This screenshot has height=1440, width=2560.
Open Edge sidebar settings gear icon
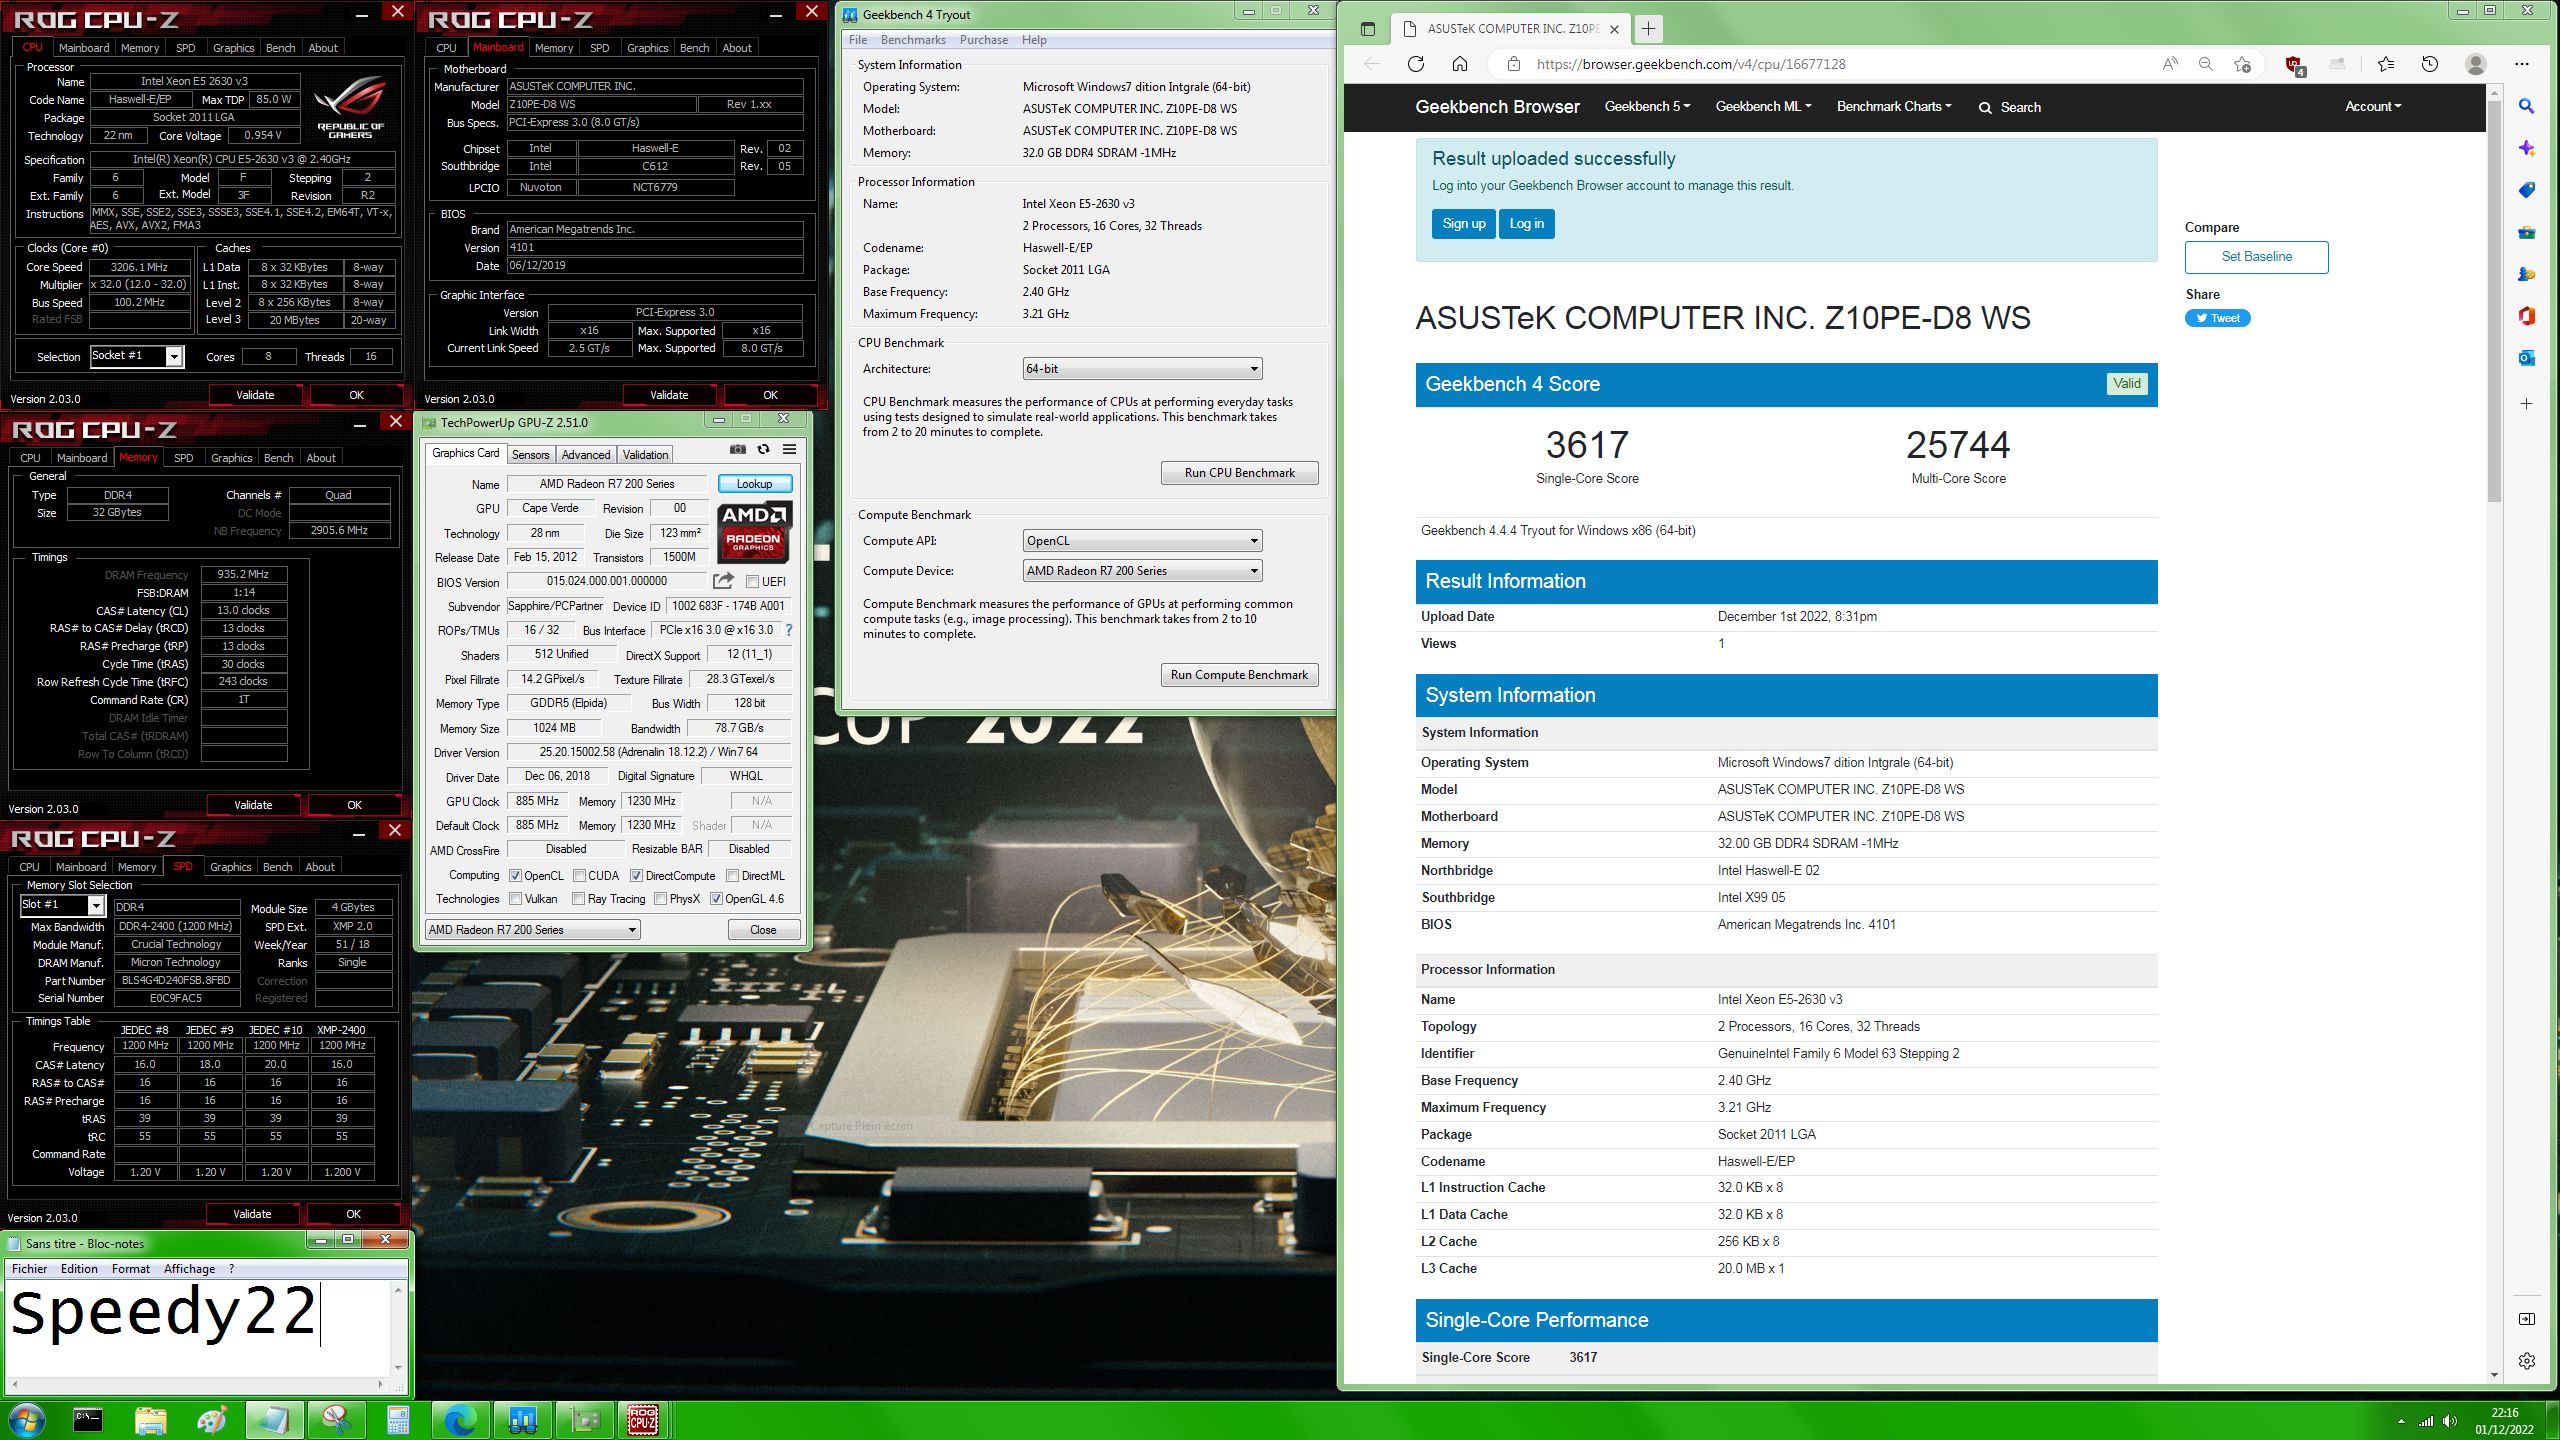tap(2526, 1361)
